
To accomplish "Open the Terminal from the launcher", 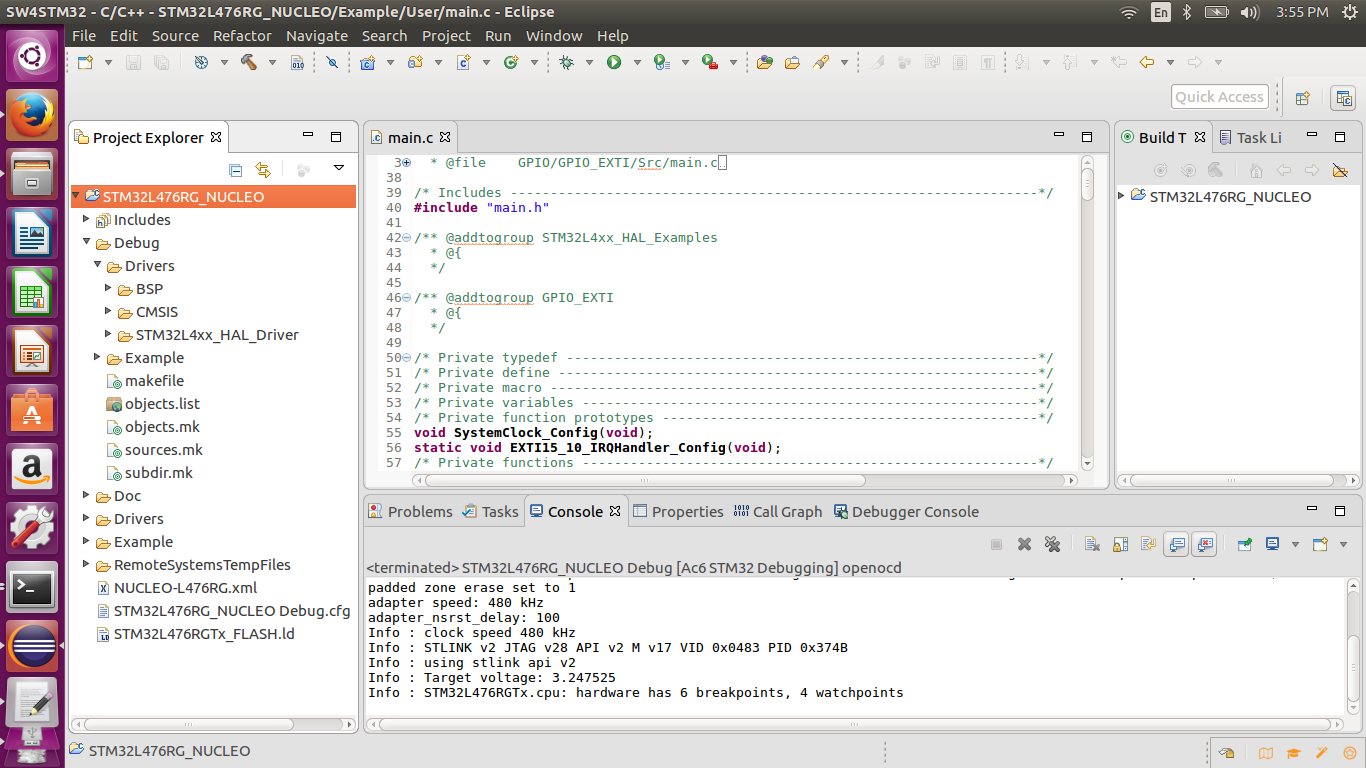I will click(32, 589).
